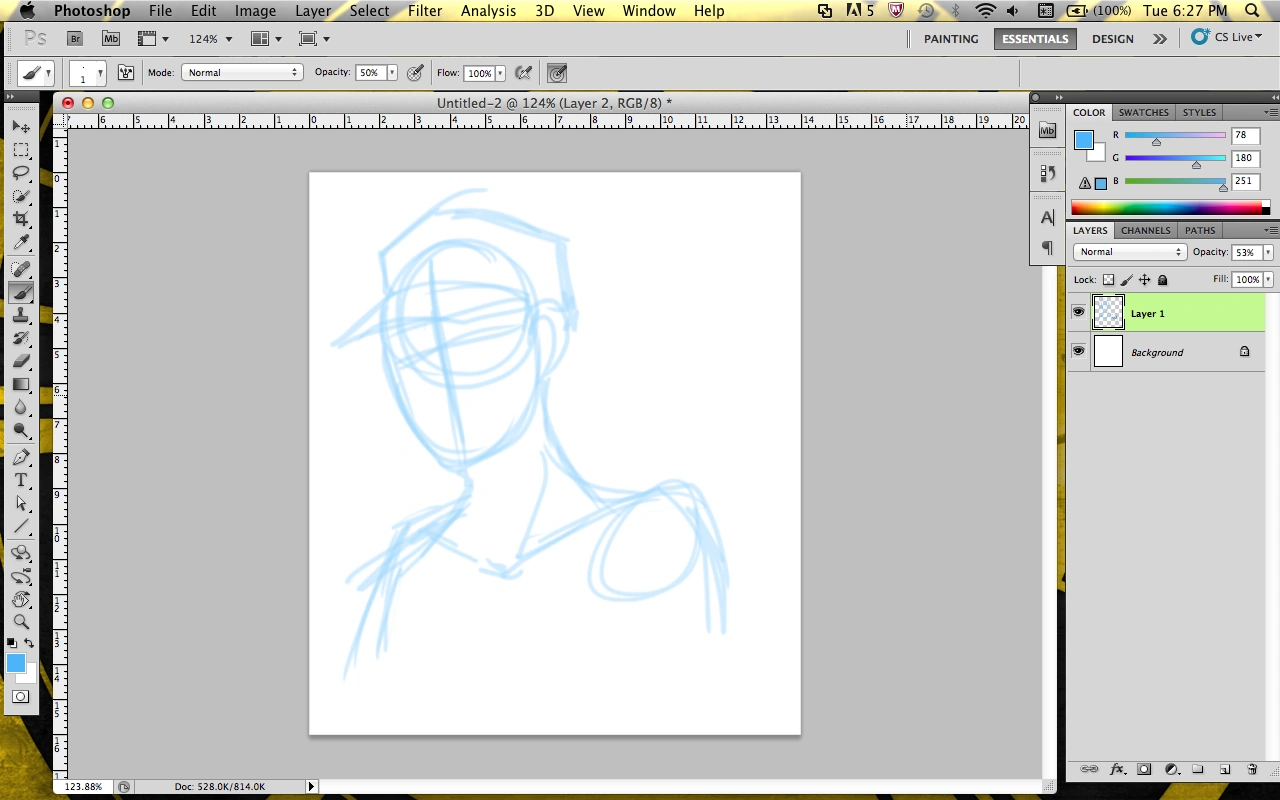Enable airbrush mode in options bar
The width and height of the screenshot is (1280, 800).
click(x=522, y=73)
